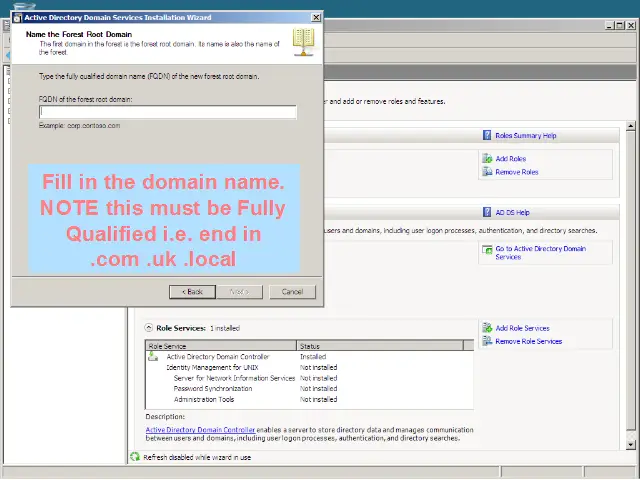Click the Add Role Services icon

click(x=487, y=327)
